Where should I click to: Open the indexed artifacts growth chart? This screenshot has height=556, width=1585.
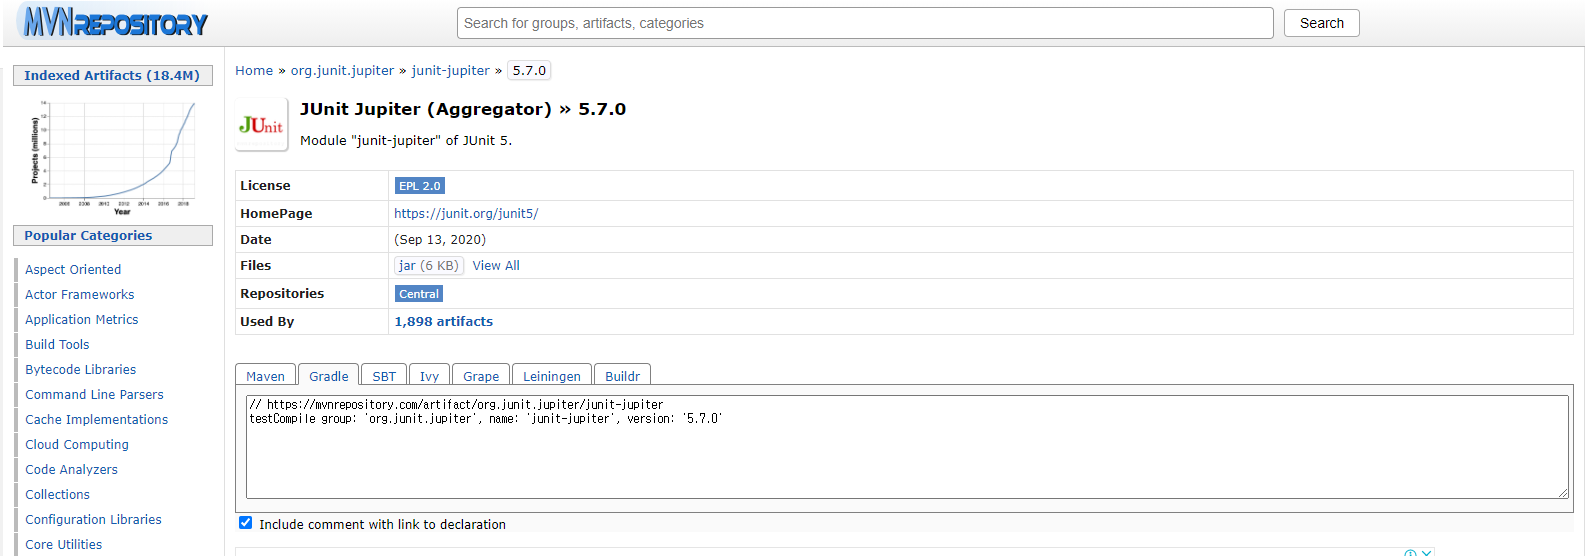coord(113,157)
